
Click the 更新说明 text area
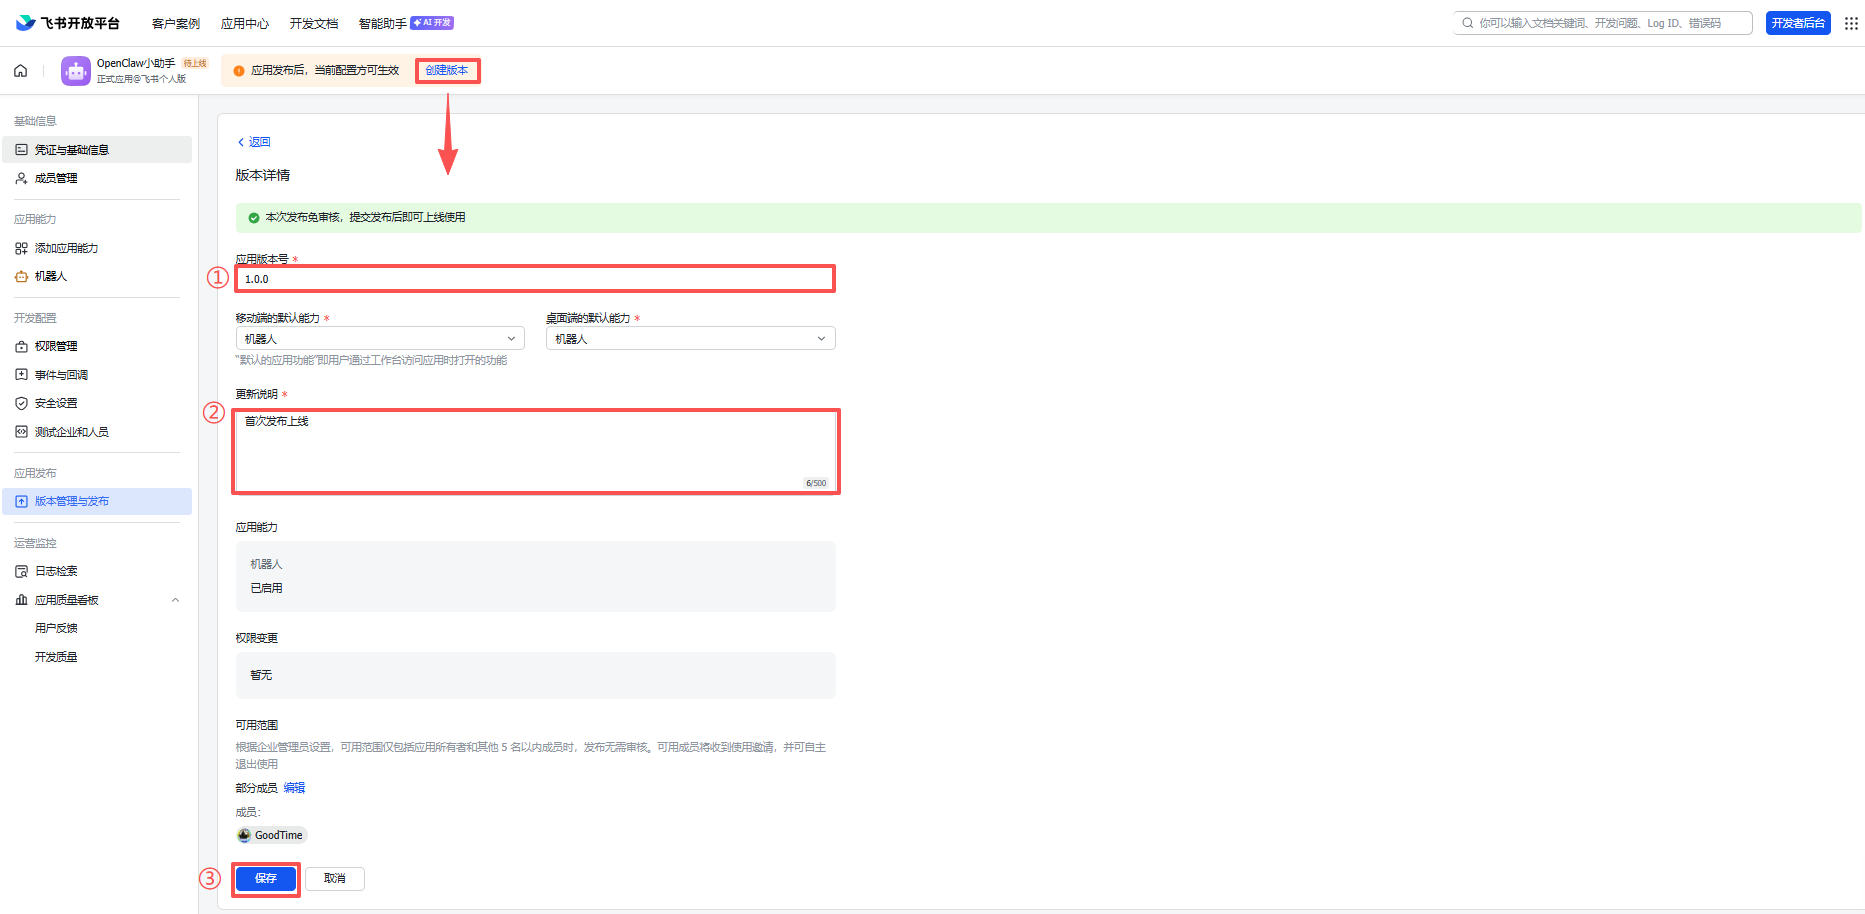[x=535, y=450]
